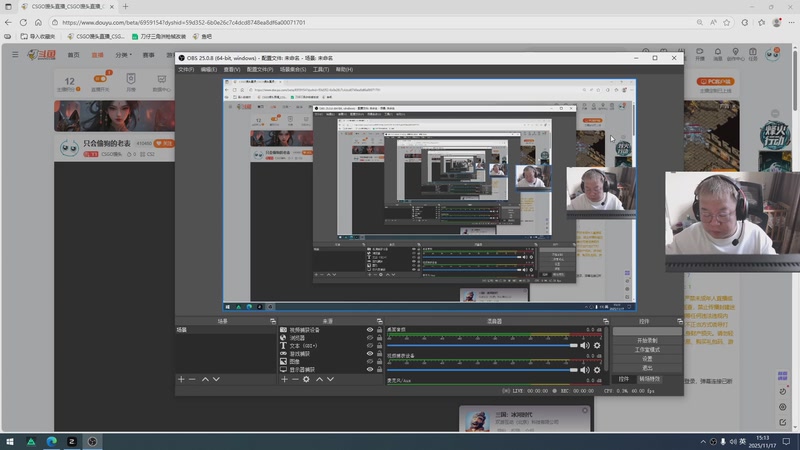Adjust the video capture device volume slider
The width and height of the screenshot is (800, 450).
482,369
